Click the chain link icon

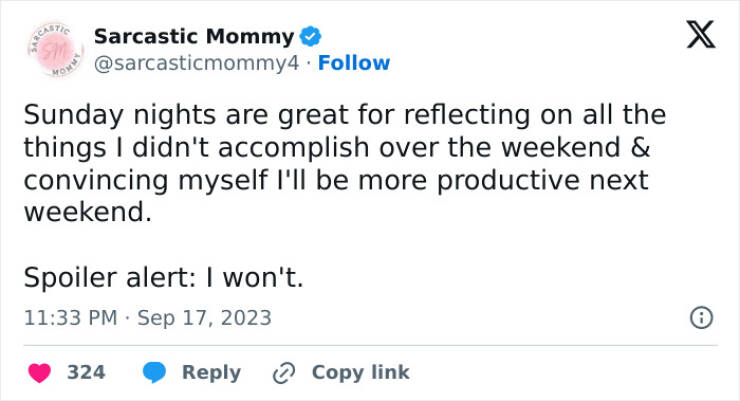(283, 372)
